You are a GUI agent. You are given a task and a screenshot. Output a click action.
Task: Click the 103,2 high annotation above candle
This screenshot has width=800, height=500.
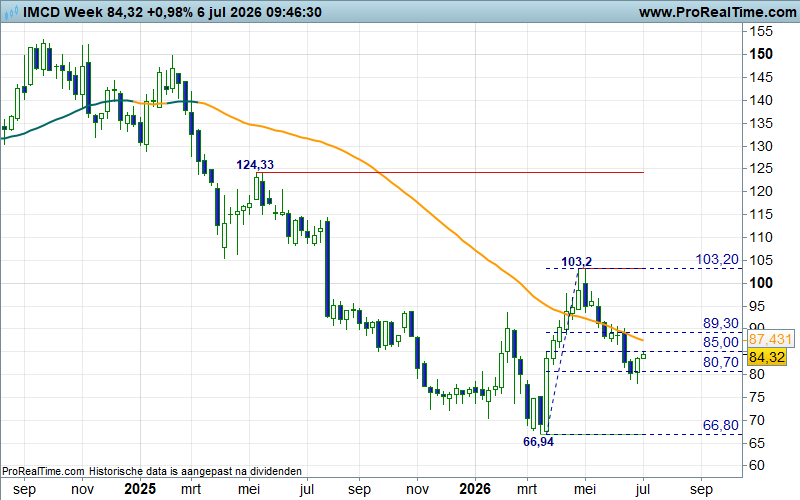pyautogui.click(x=577, y=262)
